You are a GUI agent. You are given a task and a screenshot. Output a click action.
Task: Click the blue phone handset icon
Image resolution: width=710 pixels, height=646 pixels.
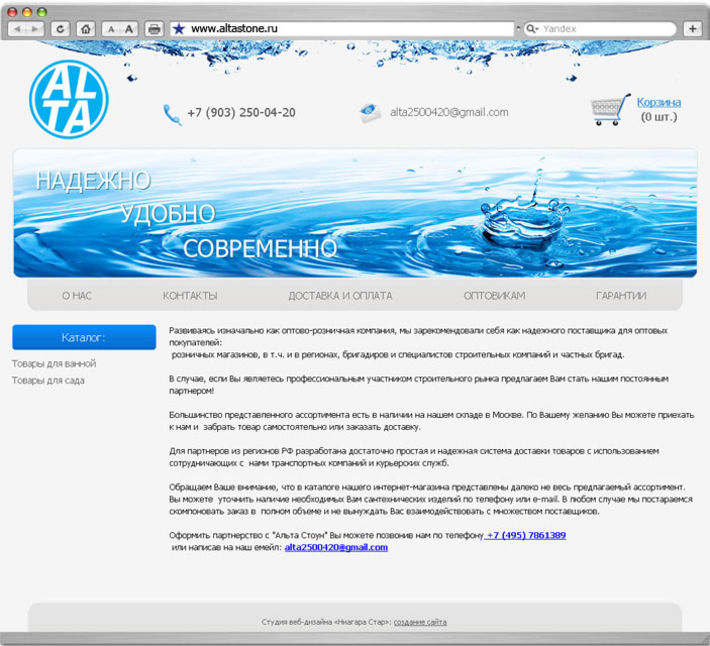click(172, 114)
